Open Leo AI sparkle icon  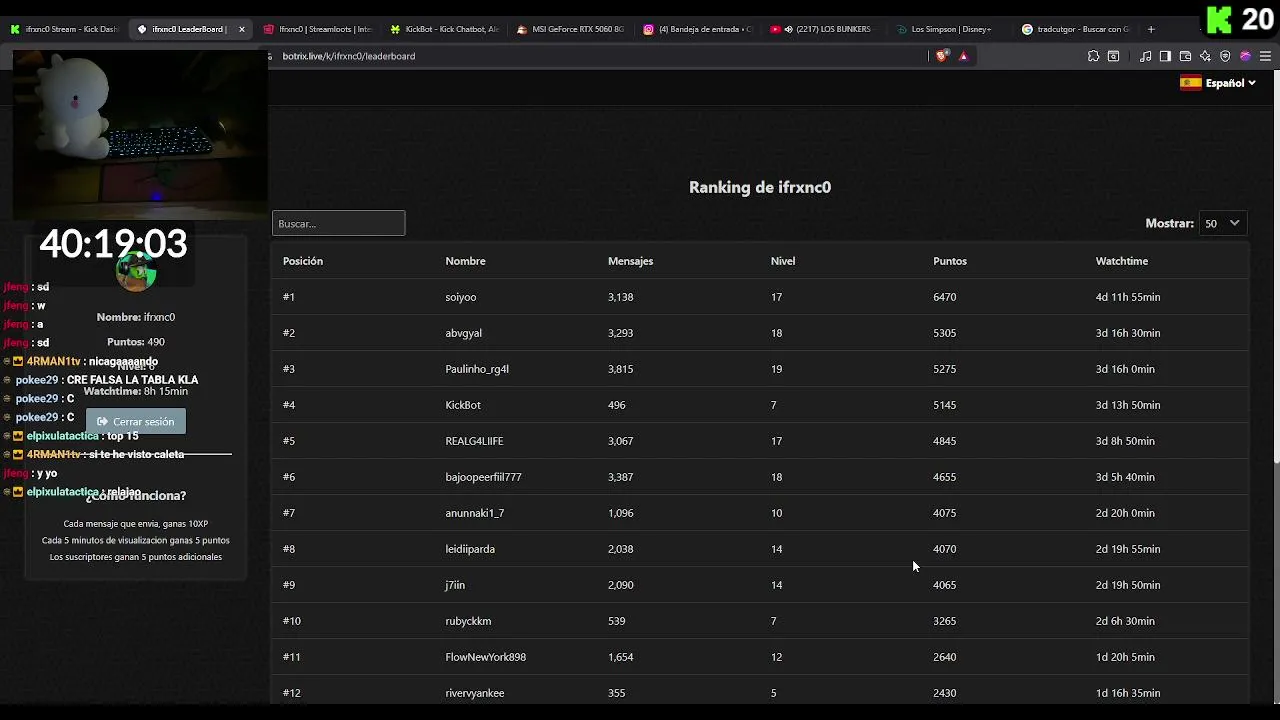[1205, 56]
